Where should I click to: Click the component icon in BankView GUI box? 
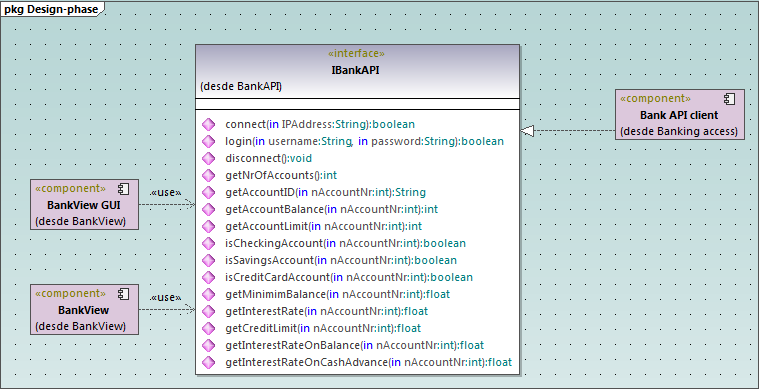pyautogui.click(x=123, y=189)
